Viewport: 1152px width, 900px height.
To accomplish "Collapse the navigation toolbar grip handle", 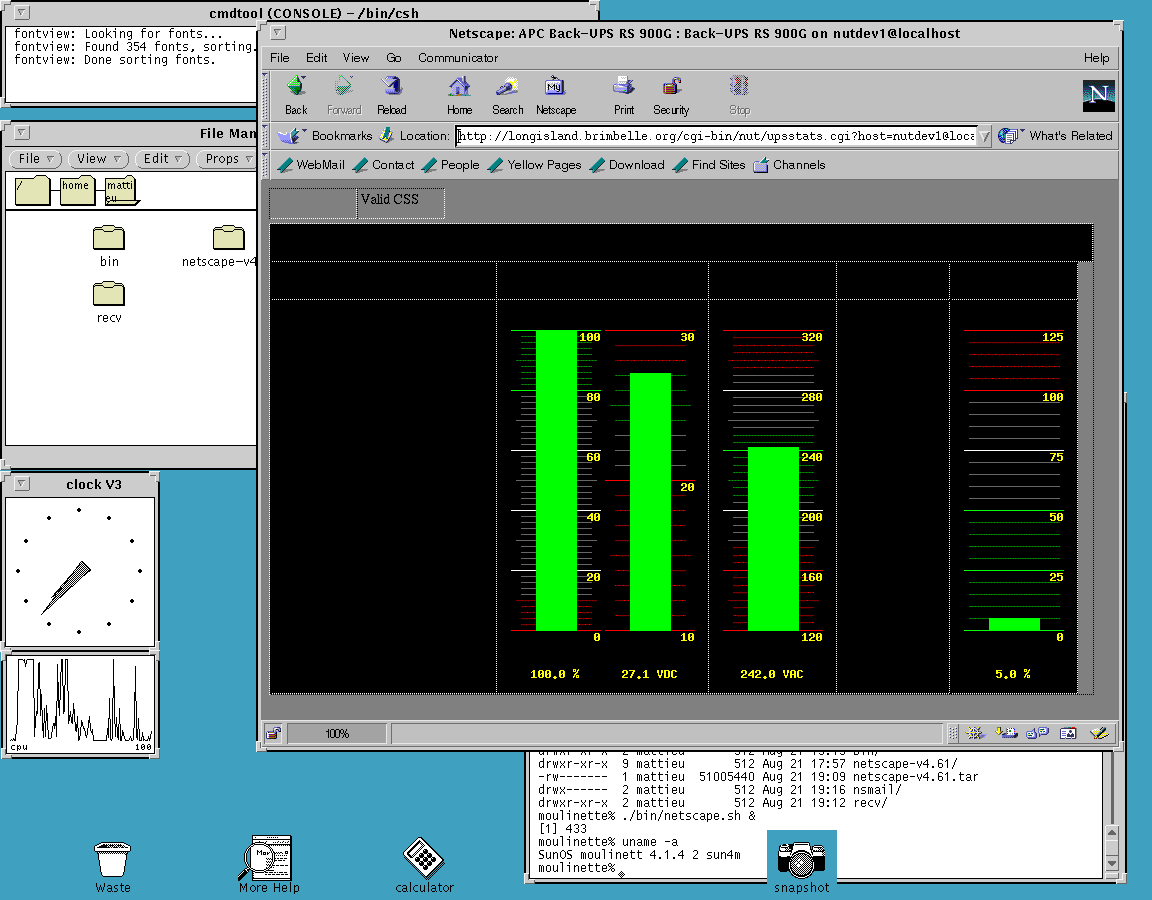I will pos(266,96).
